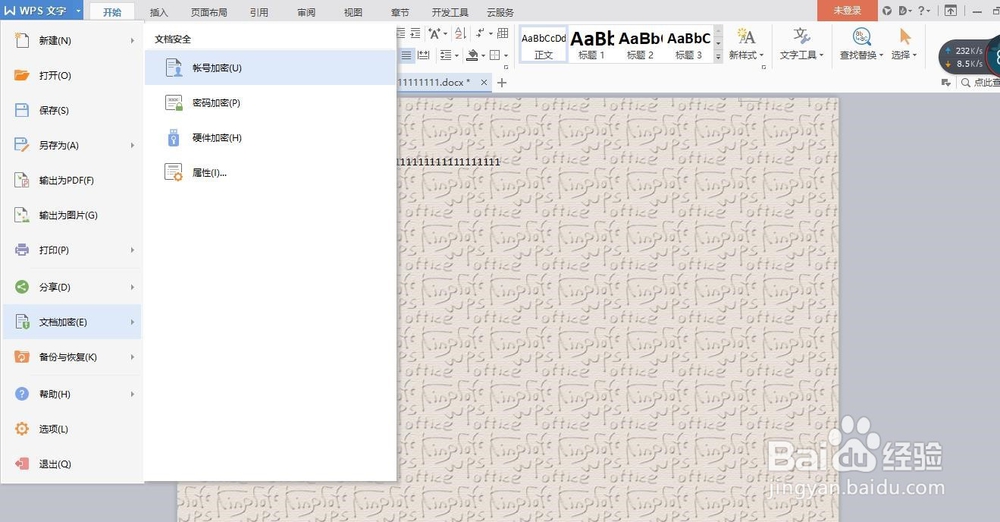Open the 审阅 ribbon tab
This screenshot has width=1000, height=522.
point(306,12)
